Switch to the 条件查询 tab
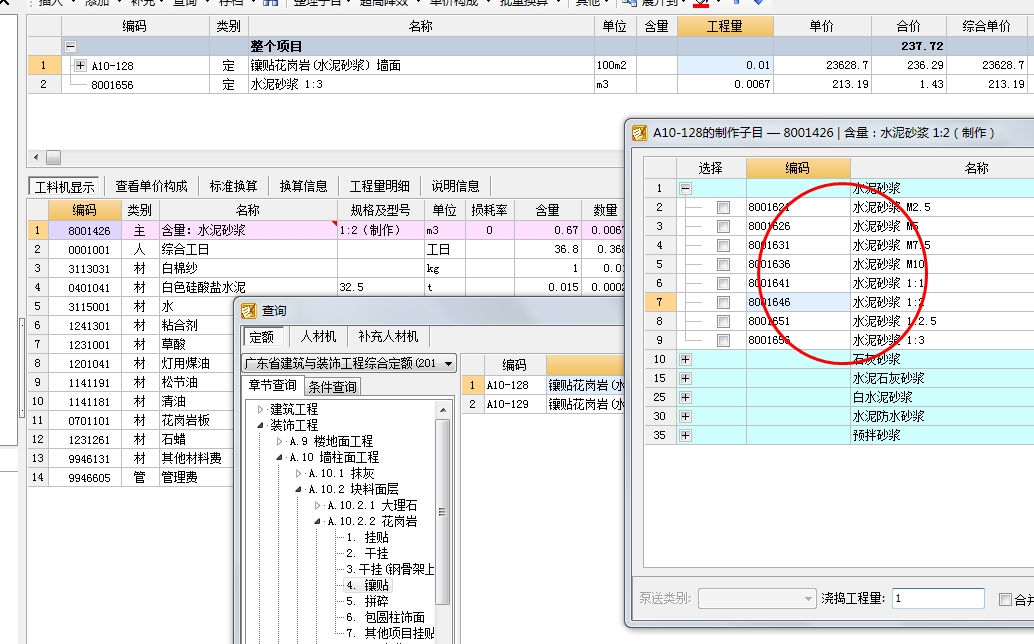 click(x=332, y=386)
